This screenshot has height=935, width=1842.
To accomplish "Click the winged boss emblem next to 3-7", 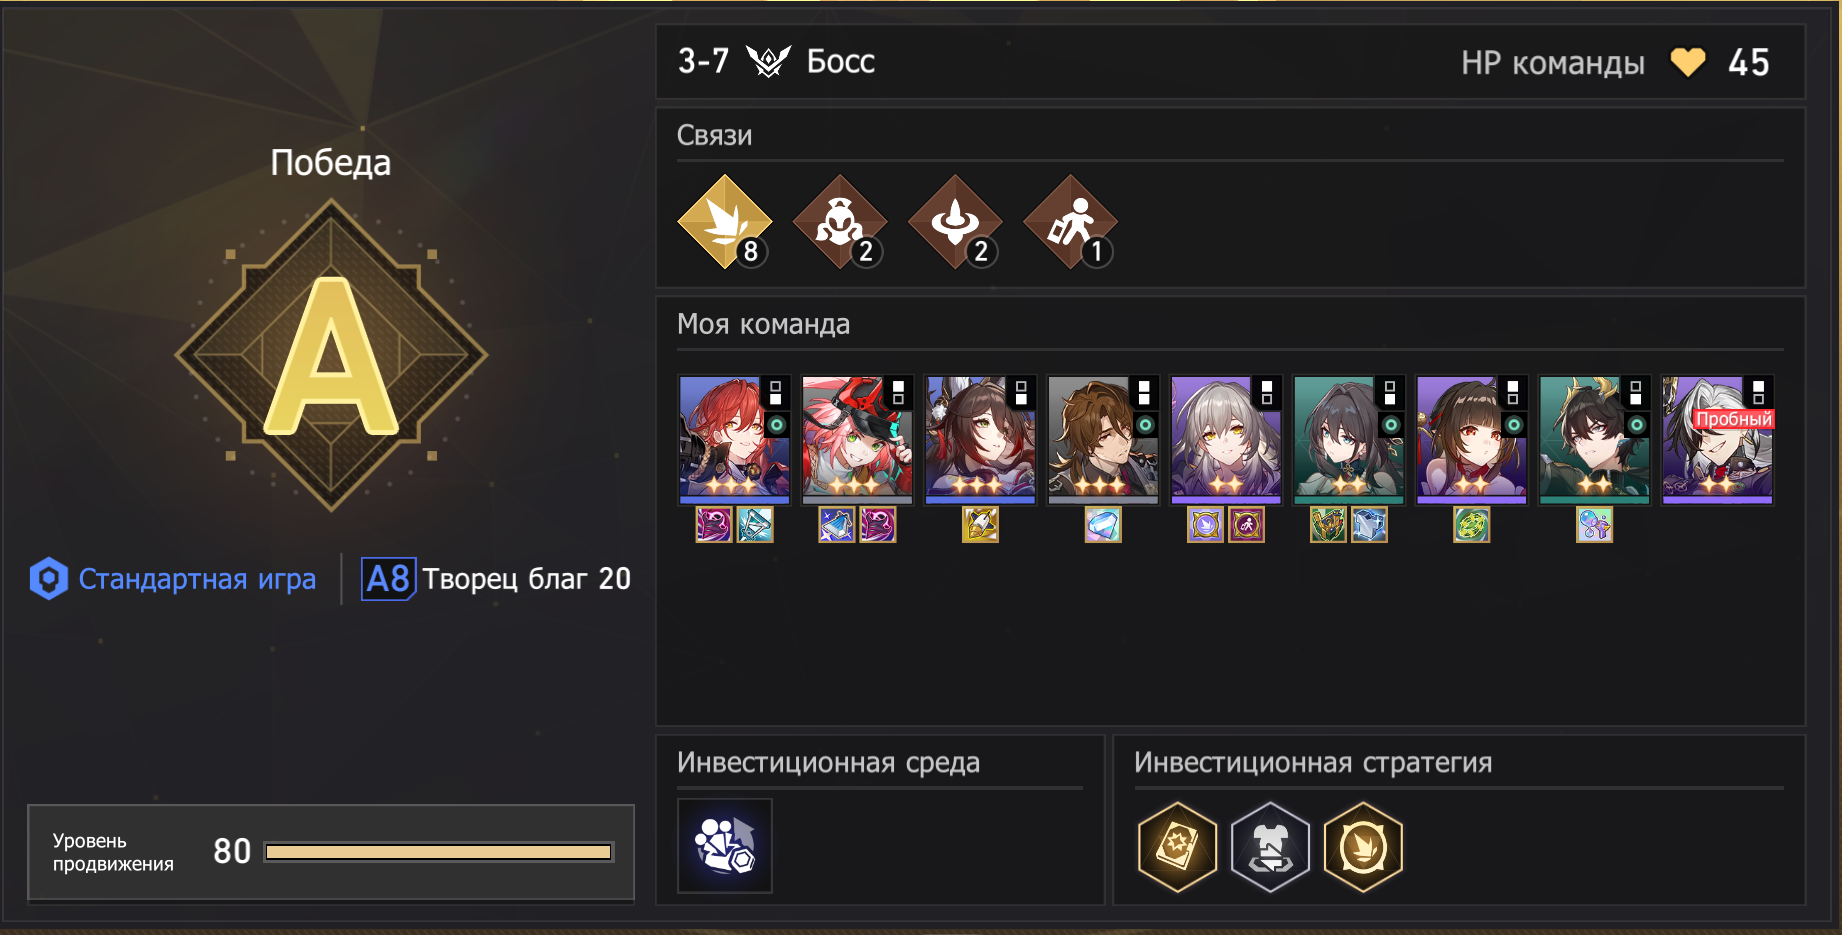I will pos(768,62).
